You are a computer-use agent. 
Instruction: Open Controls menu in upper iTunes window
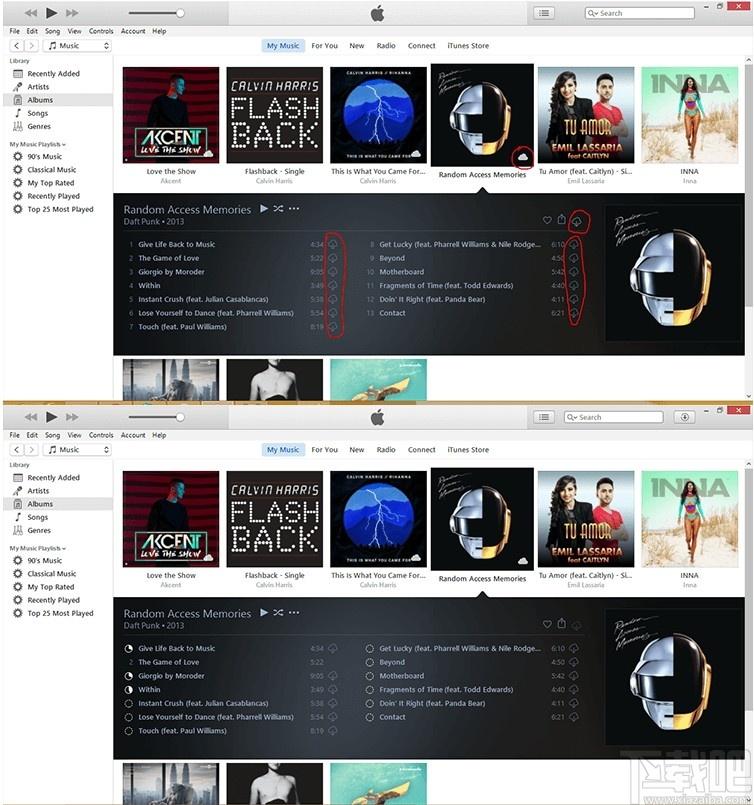(101, 31)
